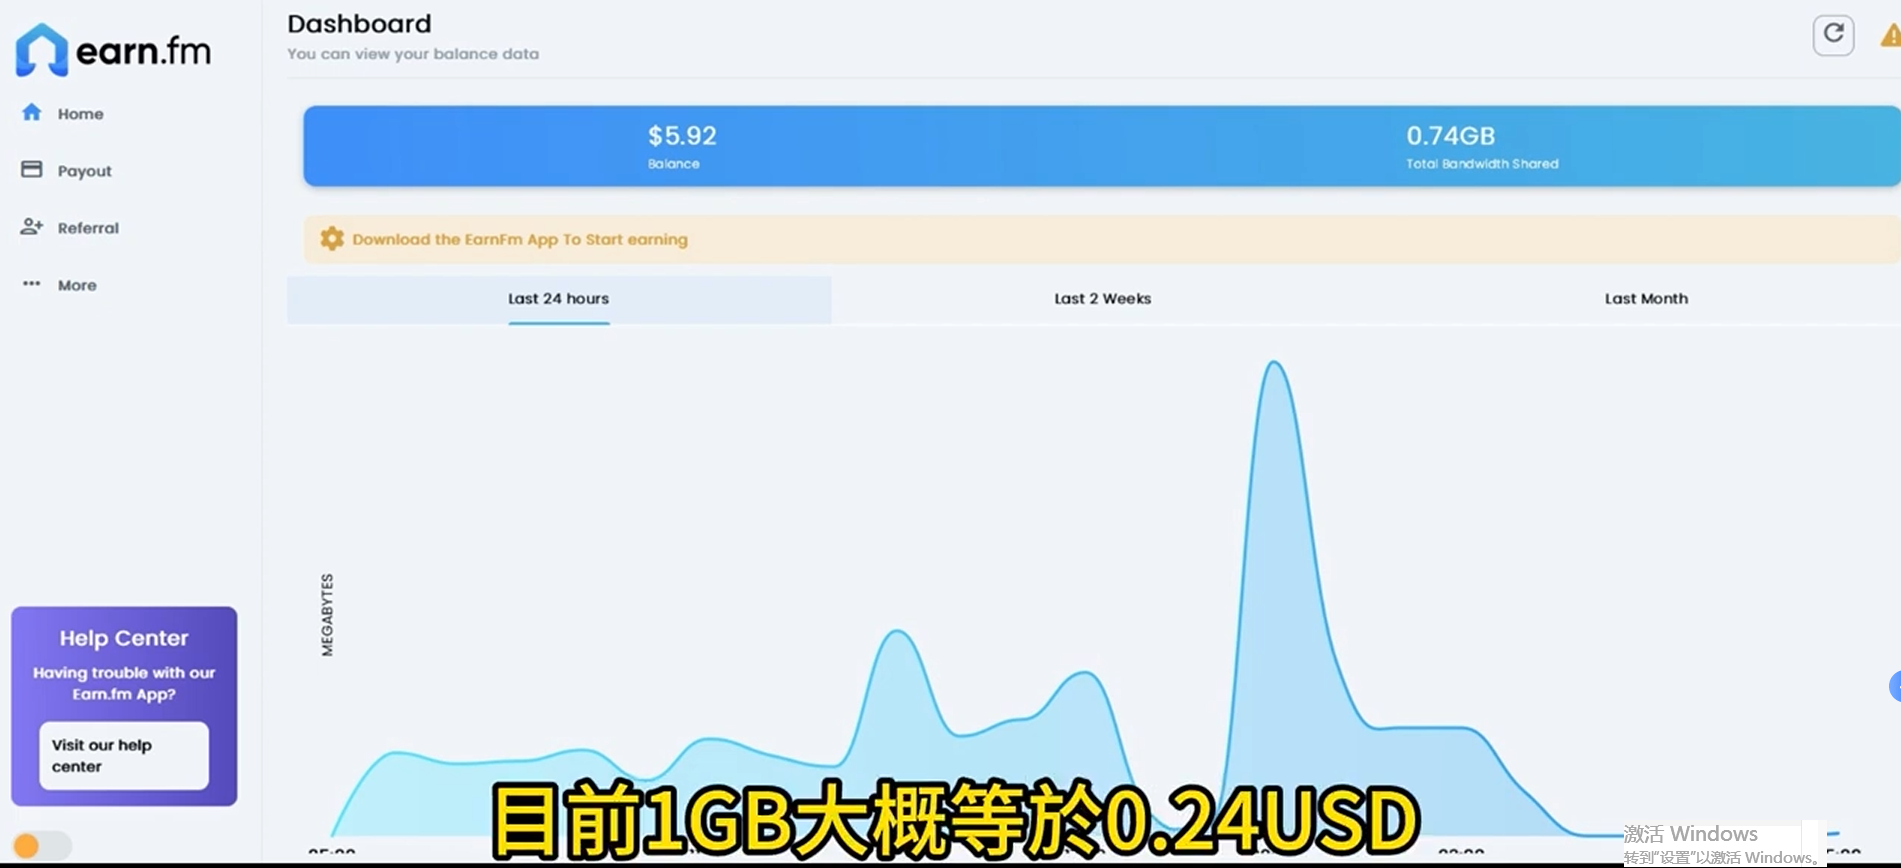Click the Home house icon
The image size is (1901, 868).
(32, 112)
